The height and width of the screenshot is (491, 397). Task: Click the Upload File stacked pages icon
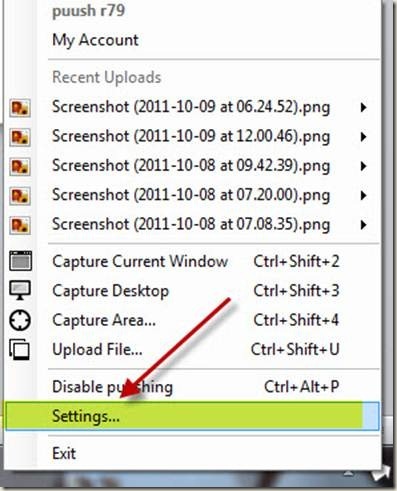[x=19, y=349]
